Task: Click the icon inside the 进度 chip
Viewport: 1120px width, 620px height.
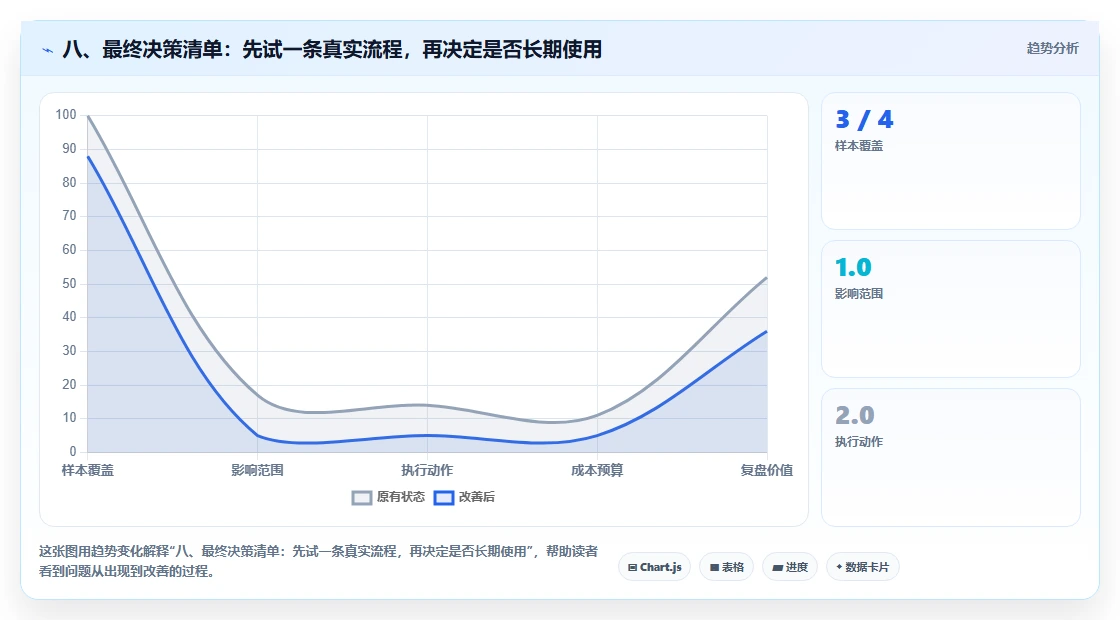Action: [778, 568]
